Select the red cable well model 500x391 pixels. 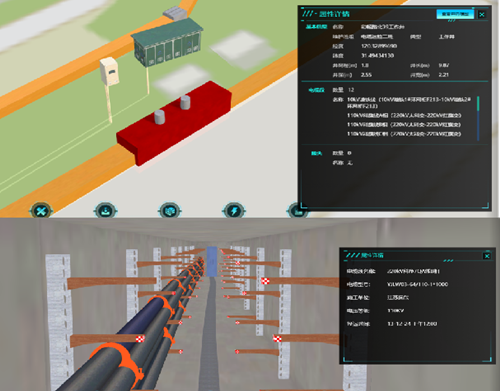coord(173,123)
